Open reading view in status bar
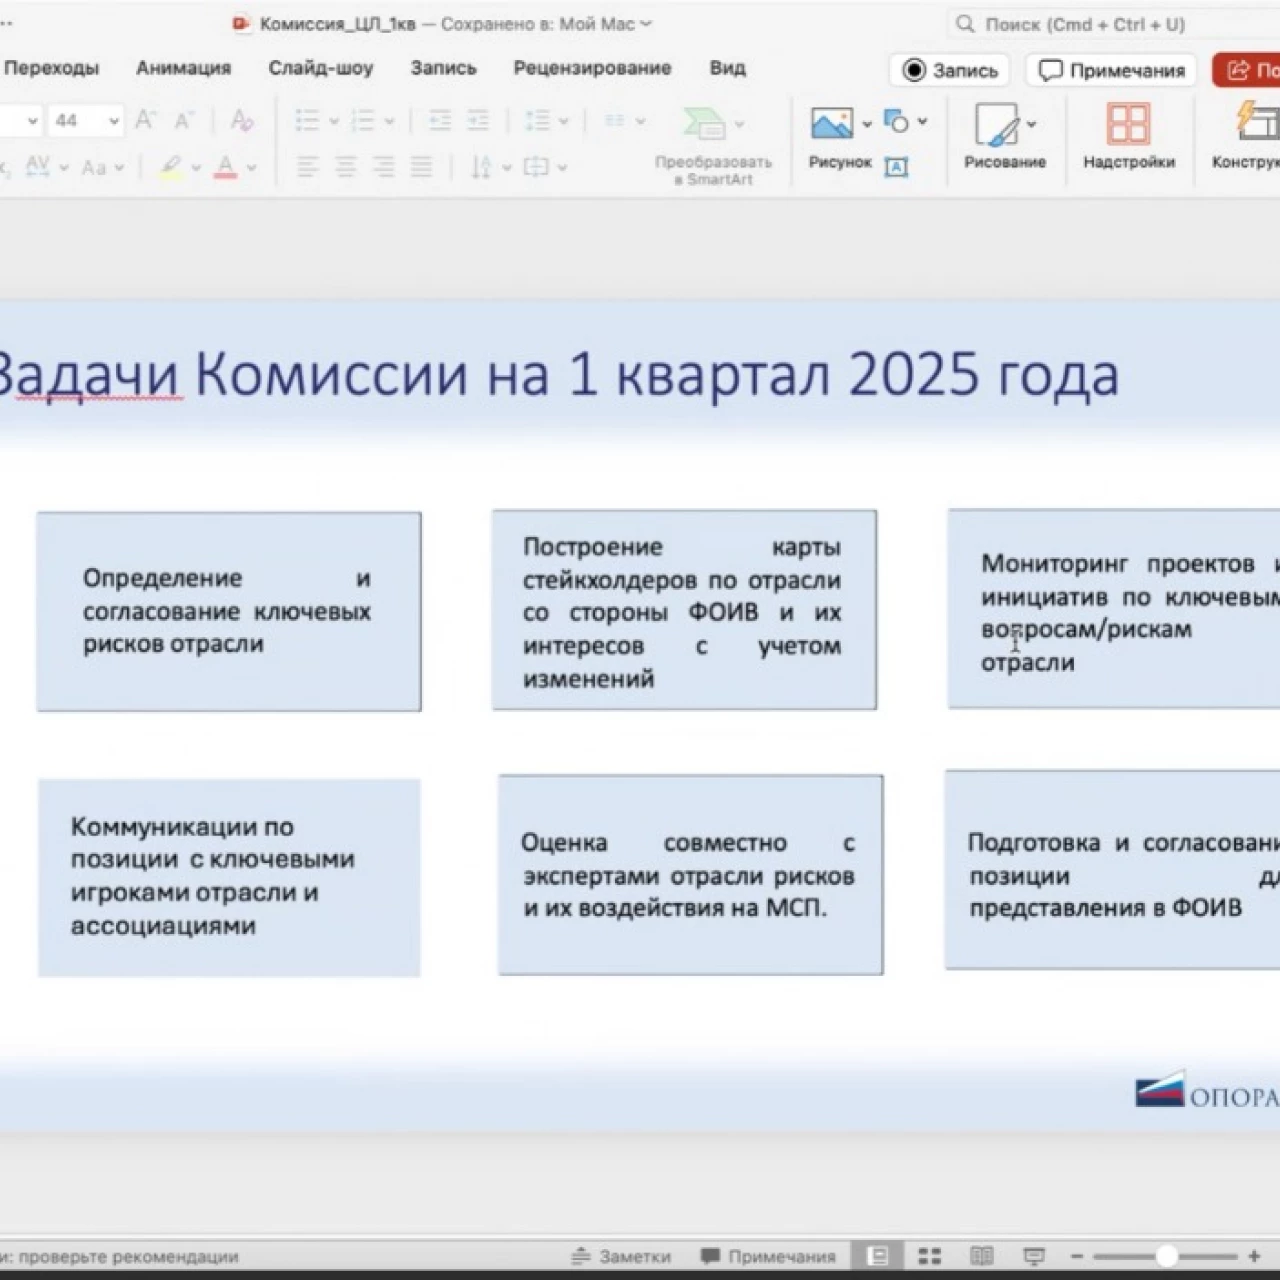 982,1256
